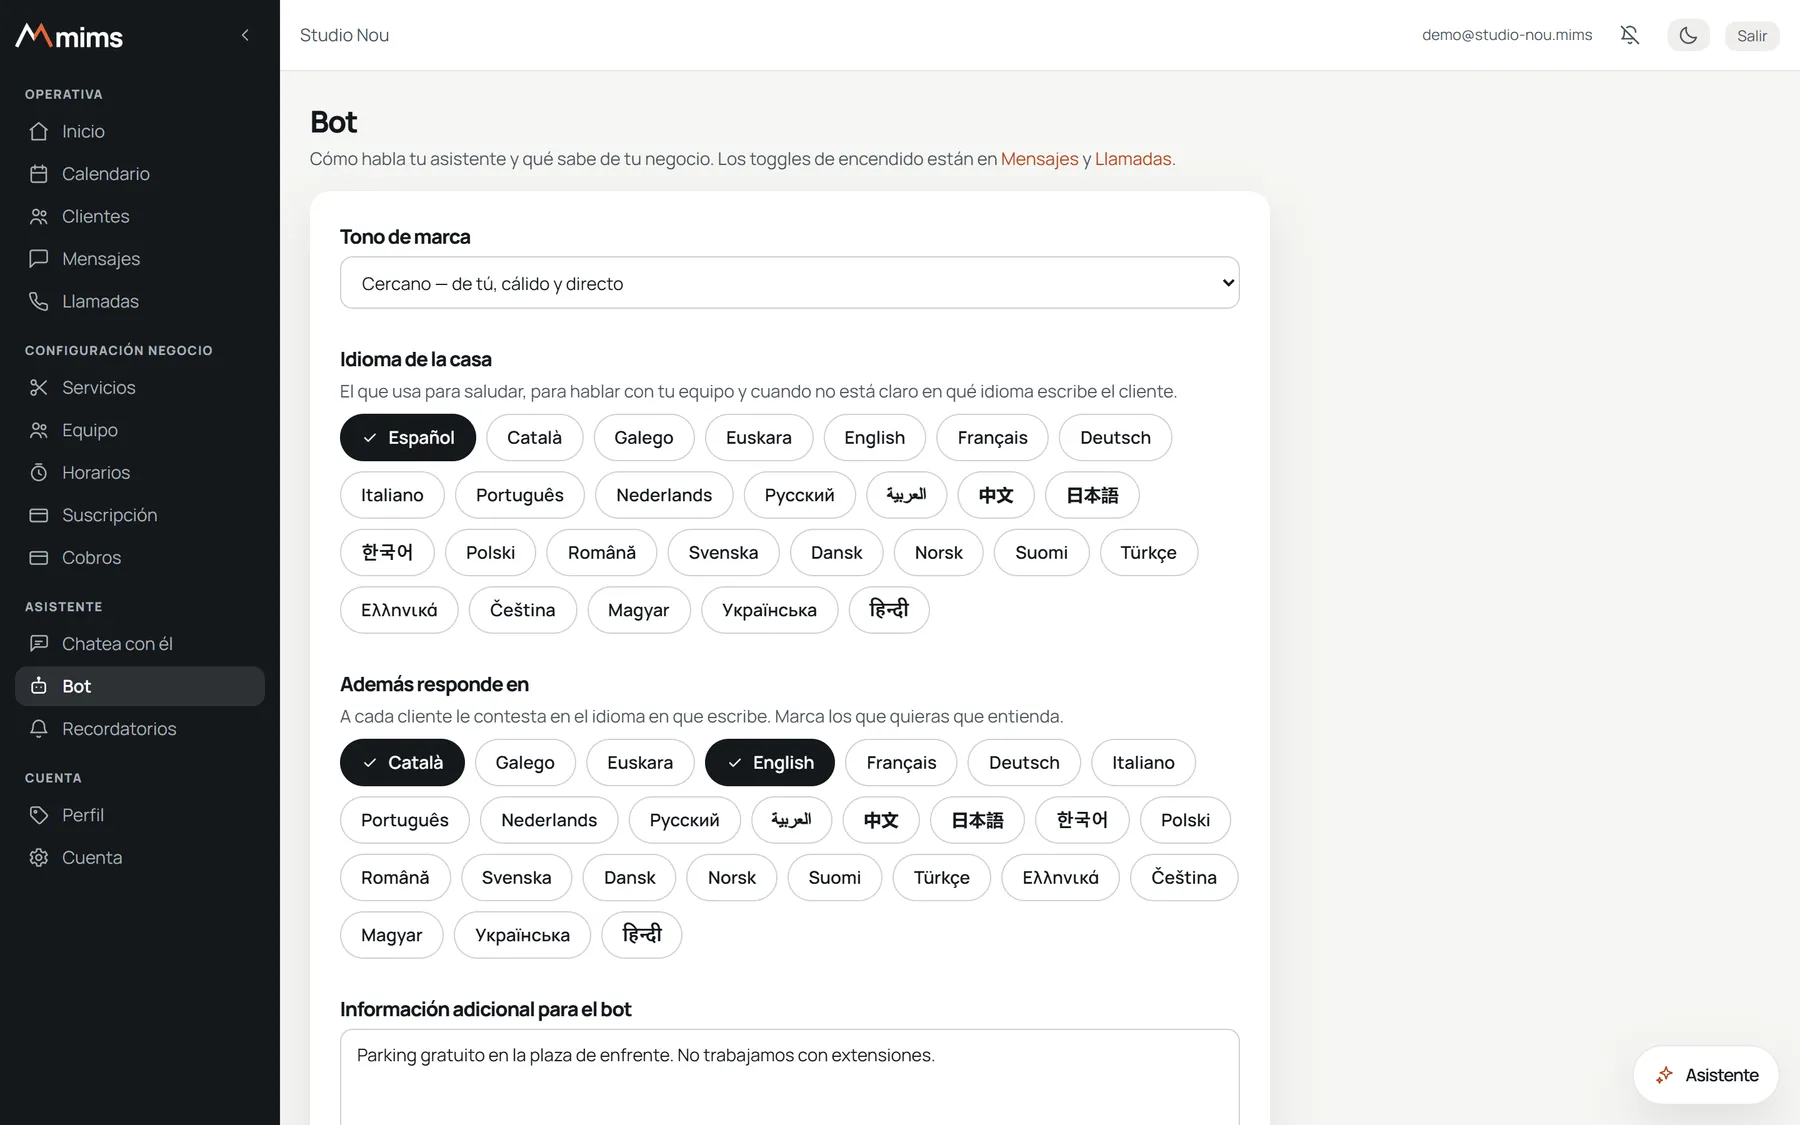Click the Recordatorios bell icon
Image resolution: width=1800 pixels, height=1125 pixels.
(x=39, y=729)
